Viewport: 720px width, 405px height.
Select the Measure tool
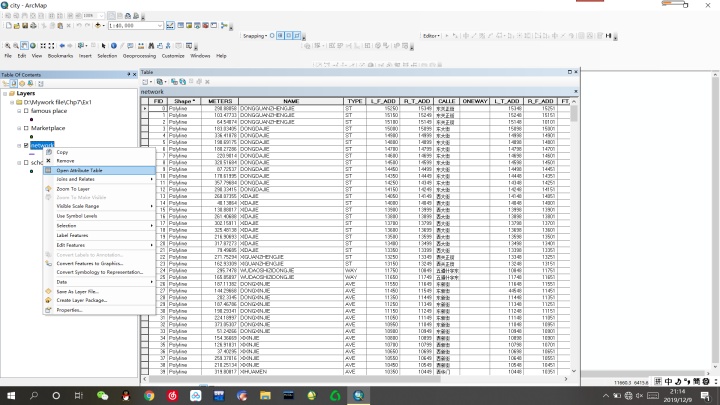point(141,46)
